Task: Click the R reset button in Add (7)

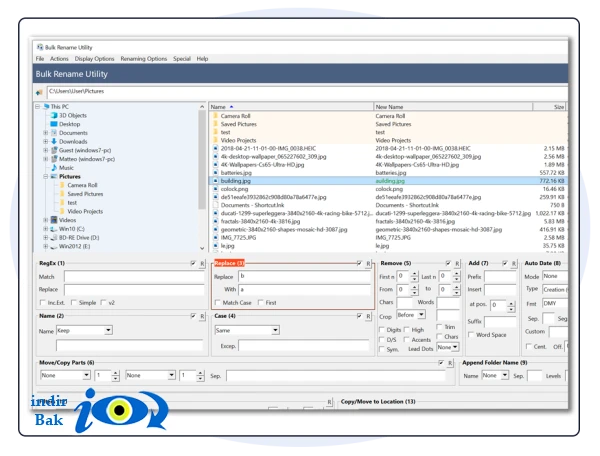Action: [514, 263]
